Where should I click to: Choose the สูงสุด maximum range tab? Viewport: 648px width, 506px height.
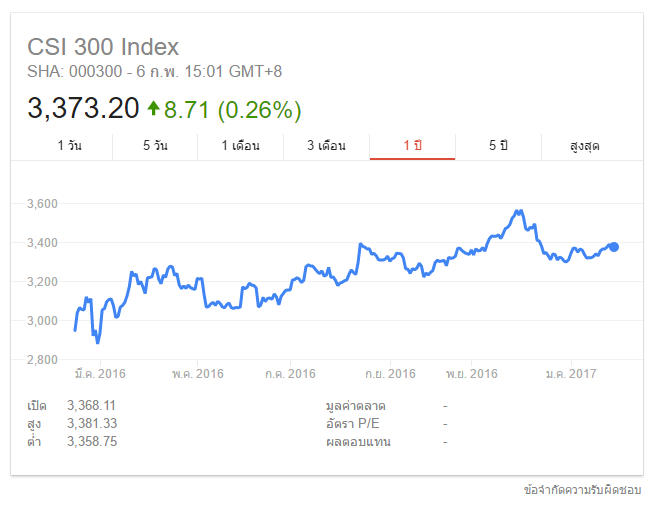pos(584,146)
